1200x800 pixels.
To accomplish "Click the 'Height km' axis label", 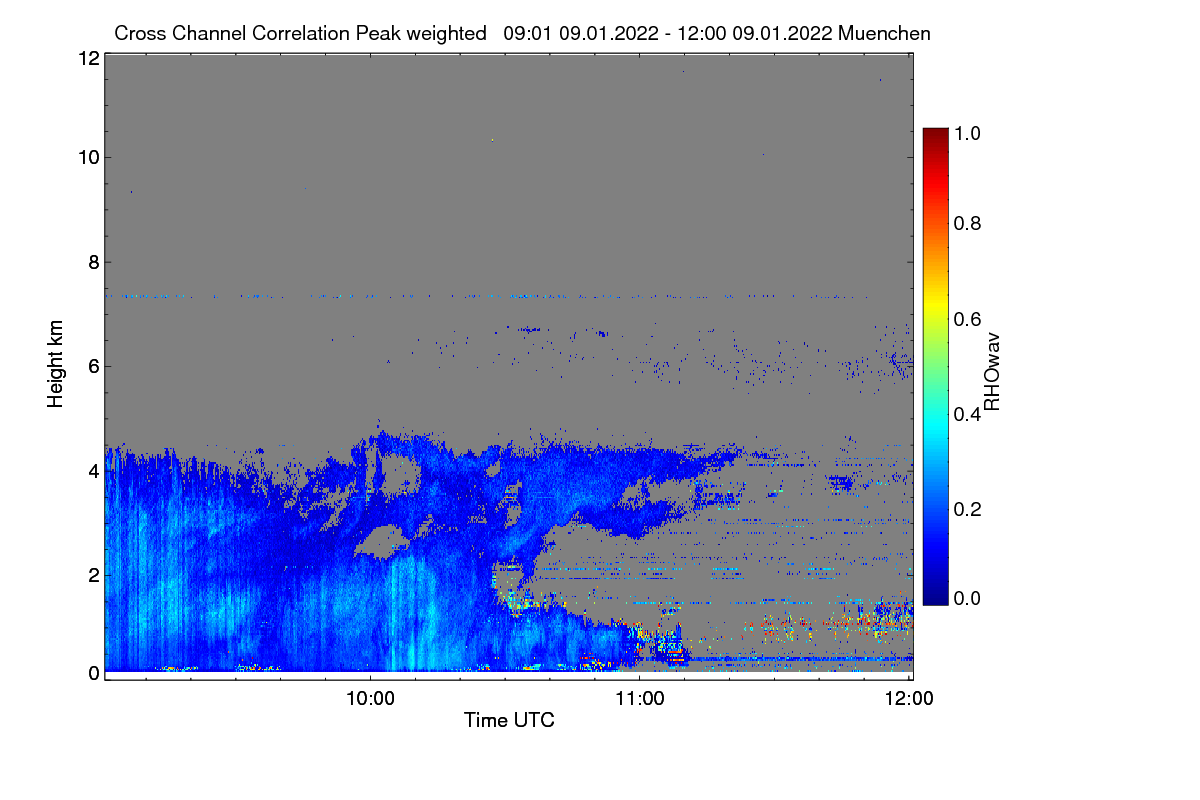I will click(x=56, y=363).
